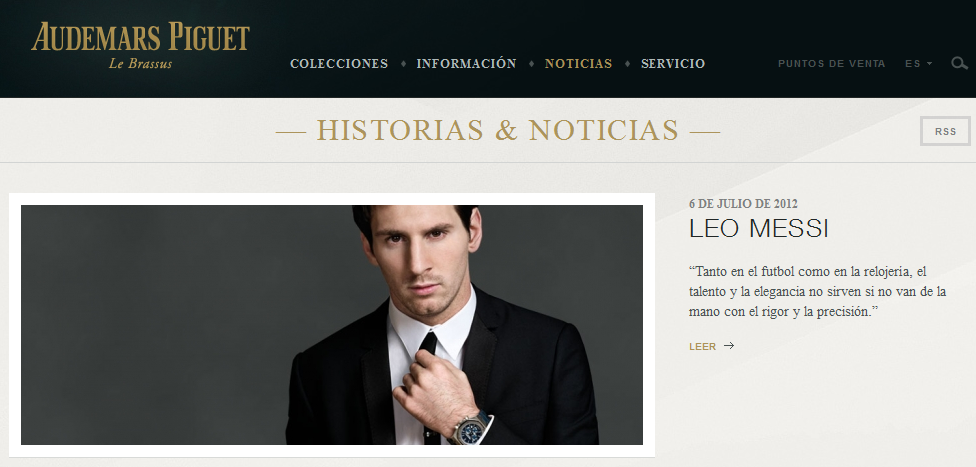Open the LEO MESSI article headline
The width and height of the screenshot is (976, 467).
(x=759, y=229)
